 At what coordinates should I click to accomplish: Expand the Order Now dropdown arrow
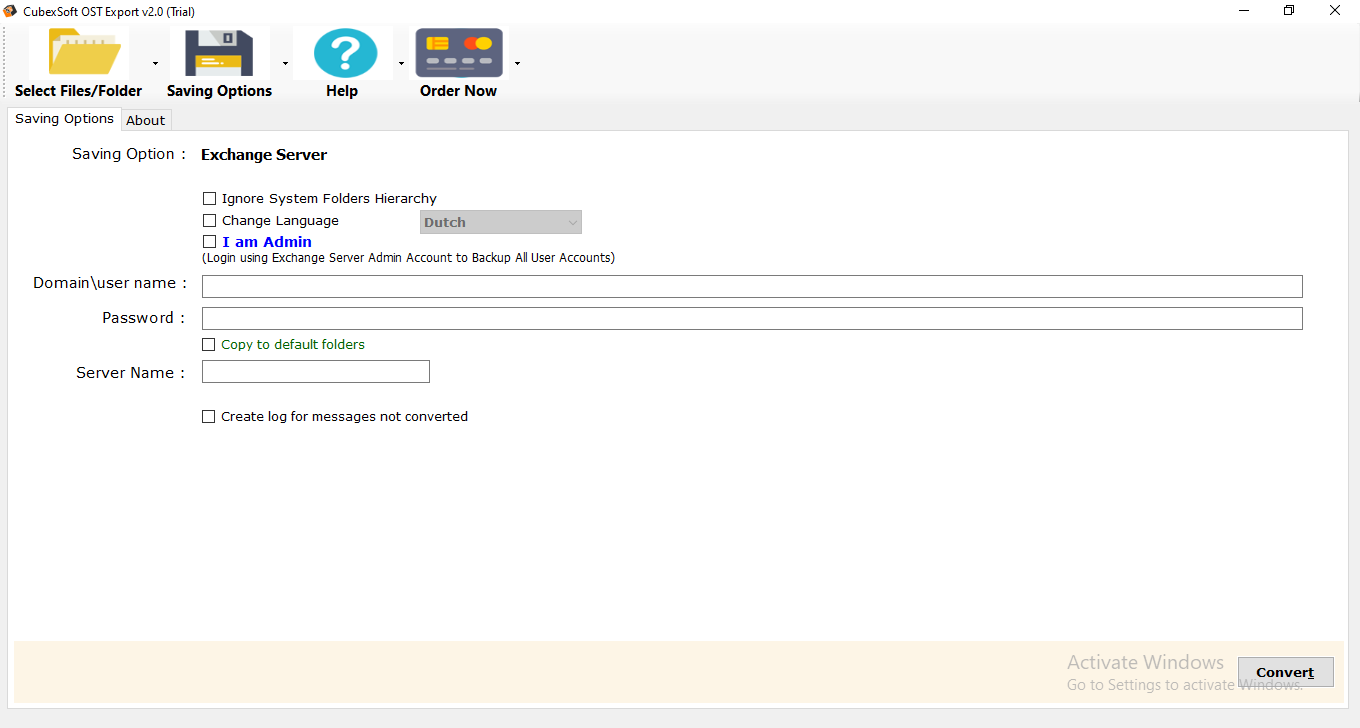click(517, 64)
